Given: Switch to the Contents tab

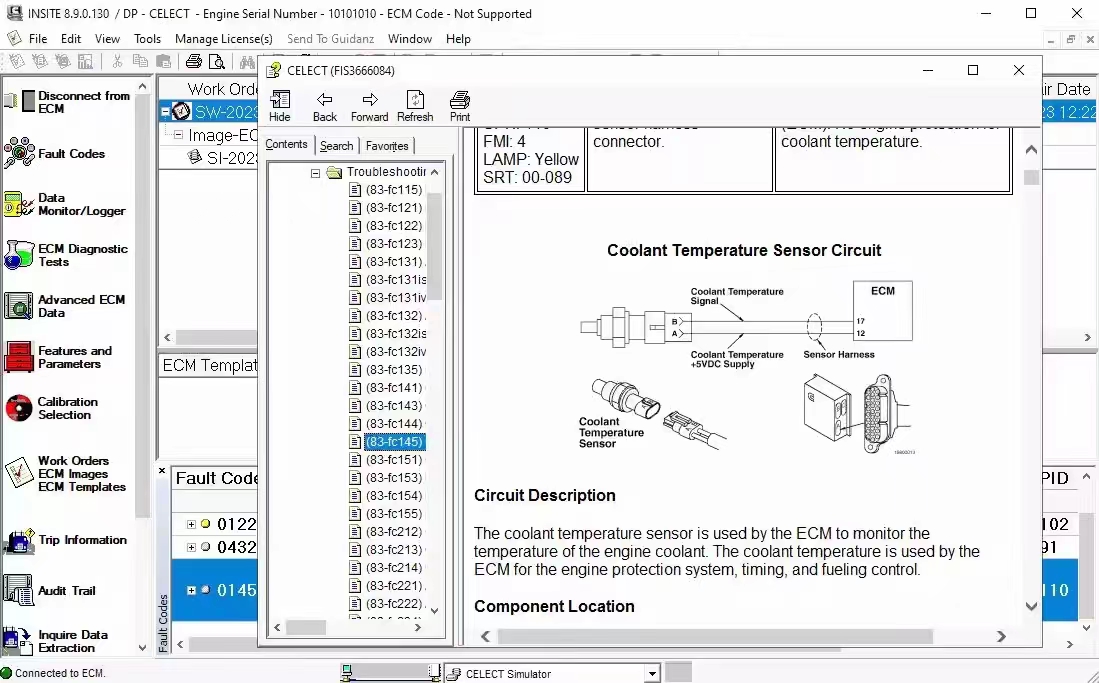Looking at the screenshot, I should point(286,144).
